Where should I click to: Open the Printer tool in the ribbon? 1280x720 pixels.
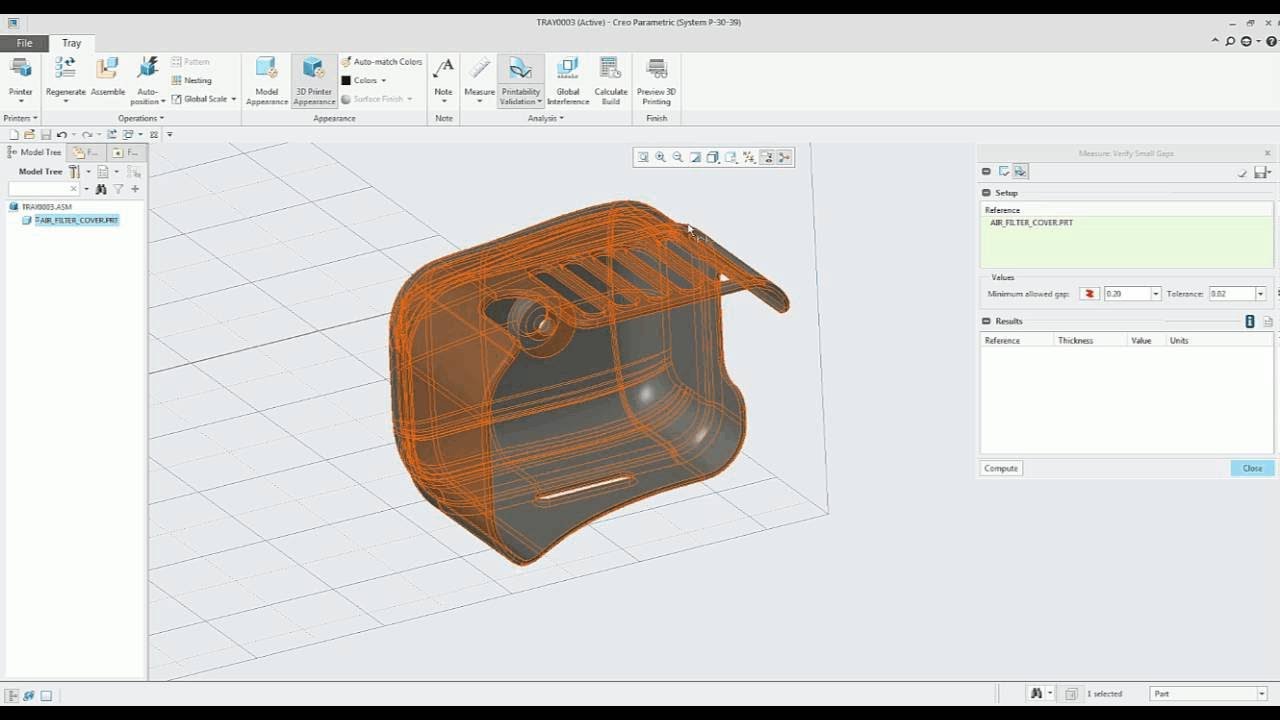21,80
